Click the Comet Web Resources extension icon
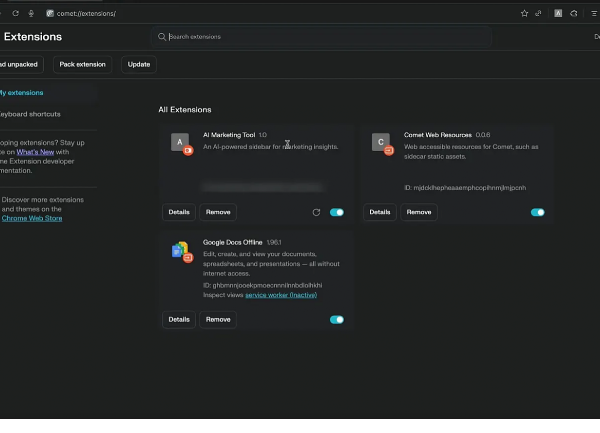Screen dimensions: 600x433 pyautogui.click(x=381, y=142)
